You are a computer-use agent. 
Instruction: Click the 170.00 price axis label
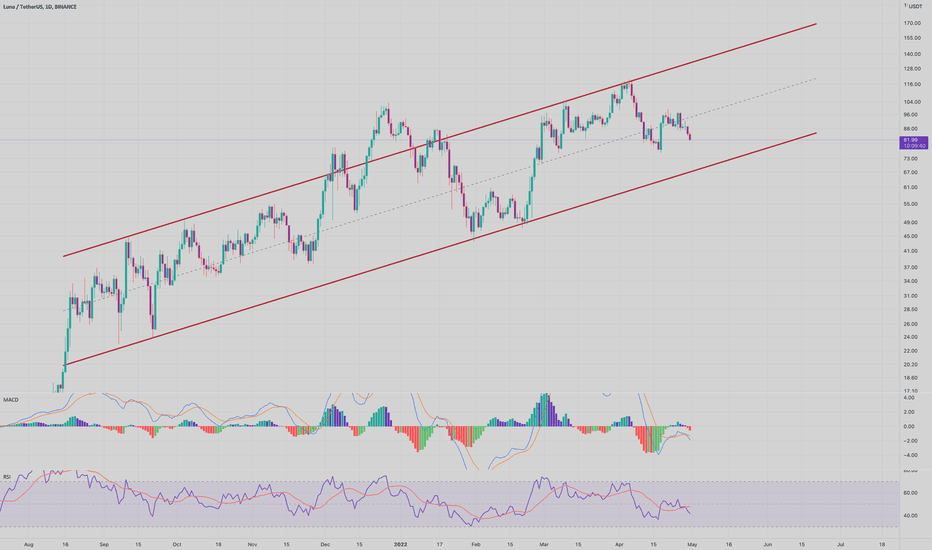[x=912, y=24]
